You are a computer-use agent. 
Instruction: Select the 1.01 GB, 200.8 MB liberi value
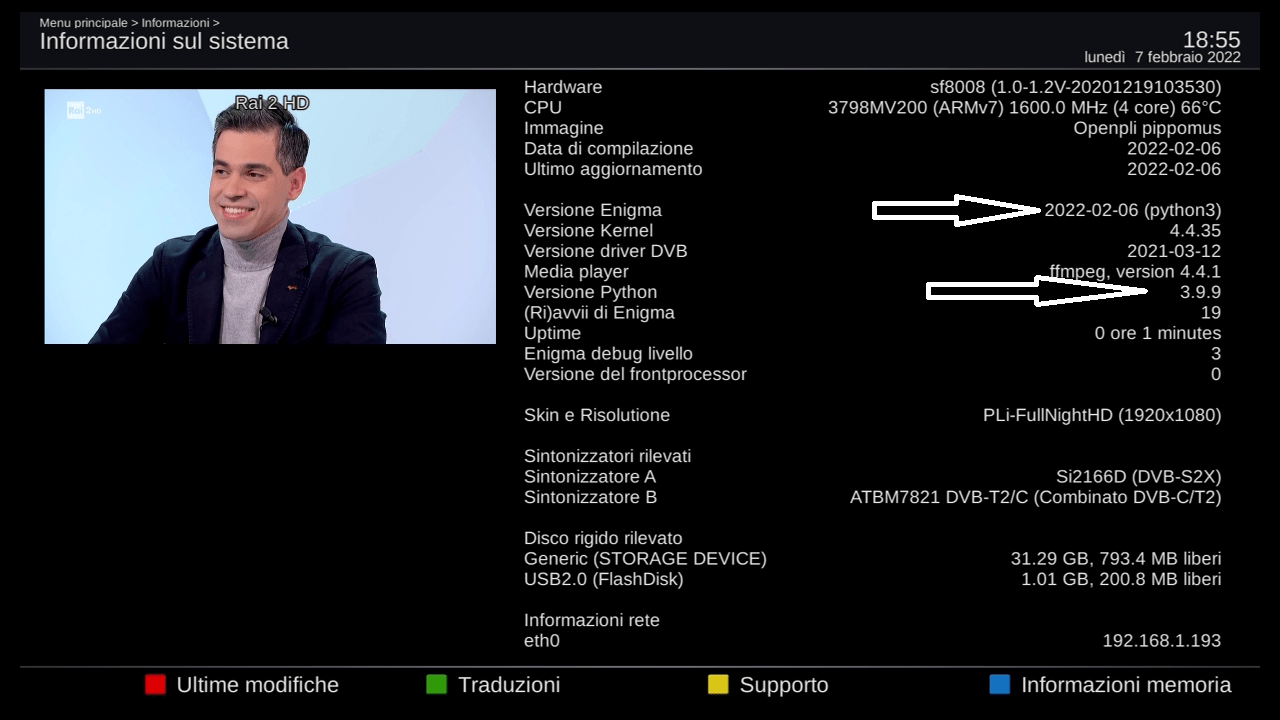point(1121,579)
